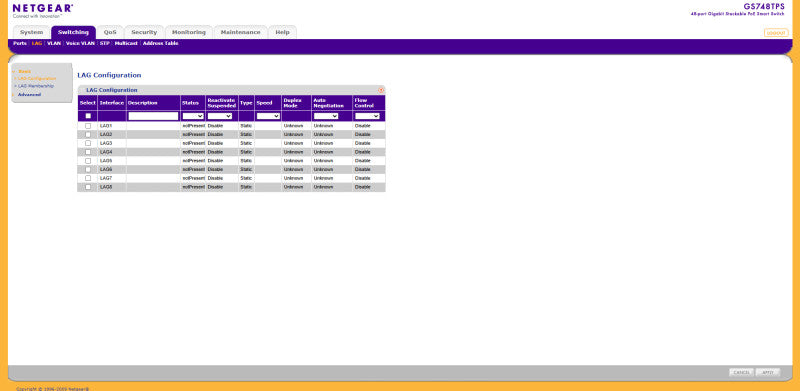The width and height of the screenshot is (800, 391).
Task: Open the Help tab
Action: (282, 32)
